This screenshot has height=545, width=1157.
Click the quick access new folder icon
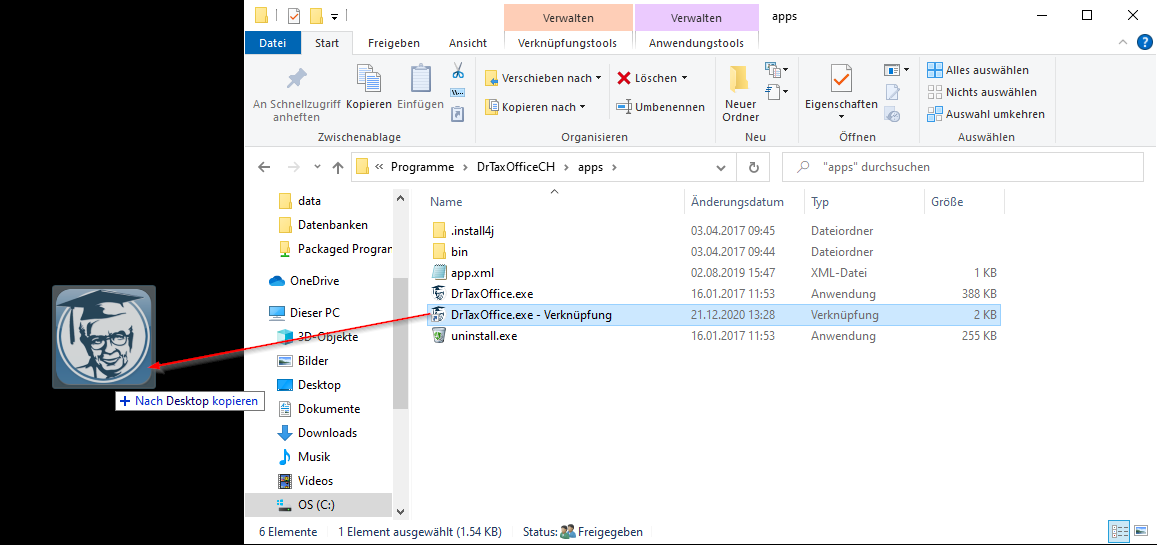317,15
